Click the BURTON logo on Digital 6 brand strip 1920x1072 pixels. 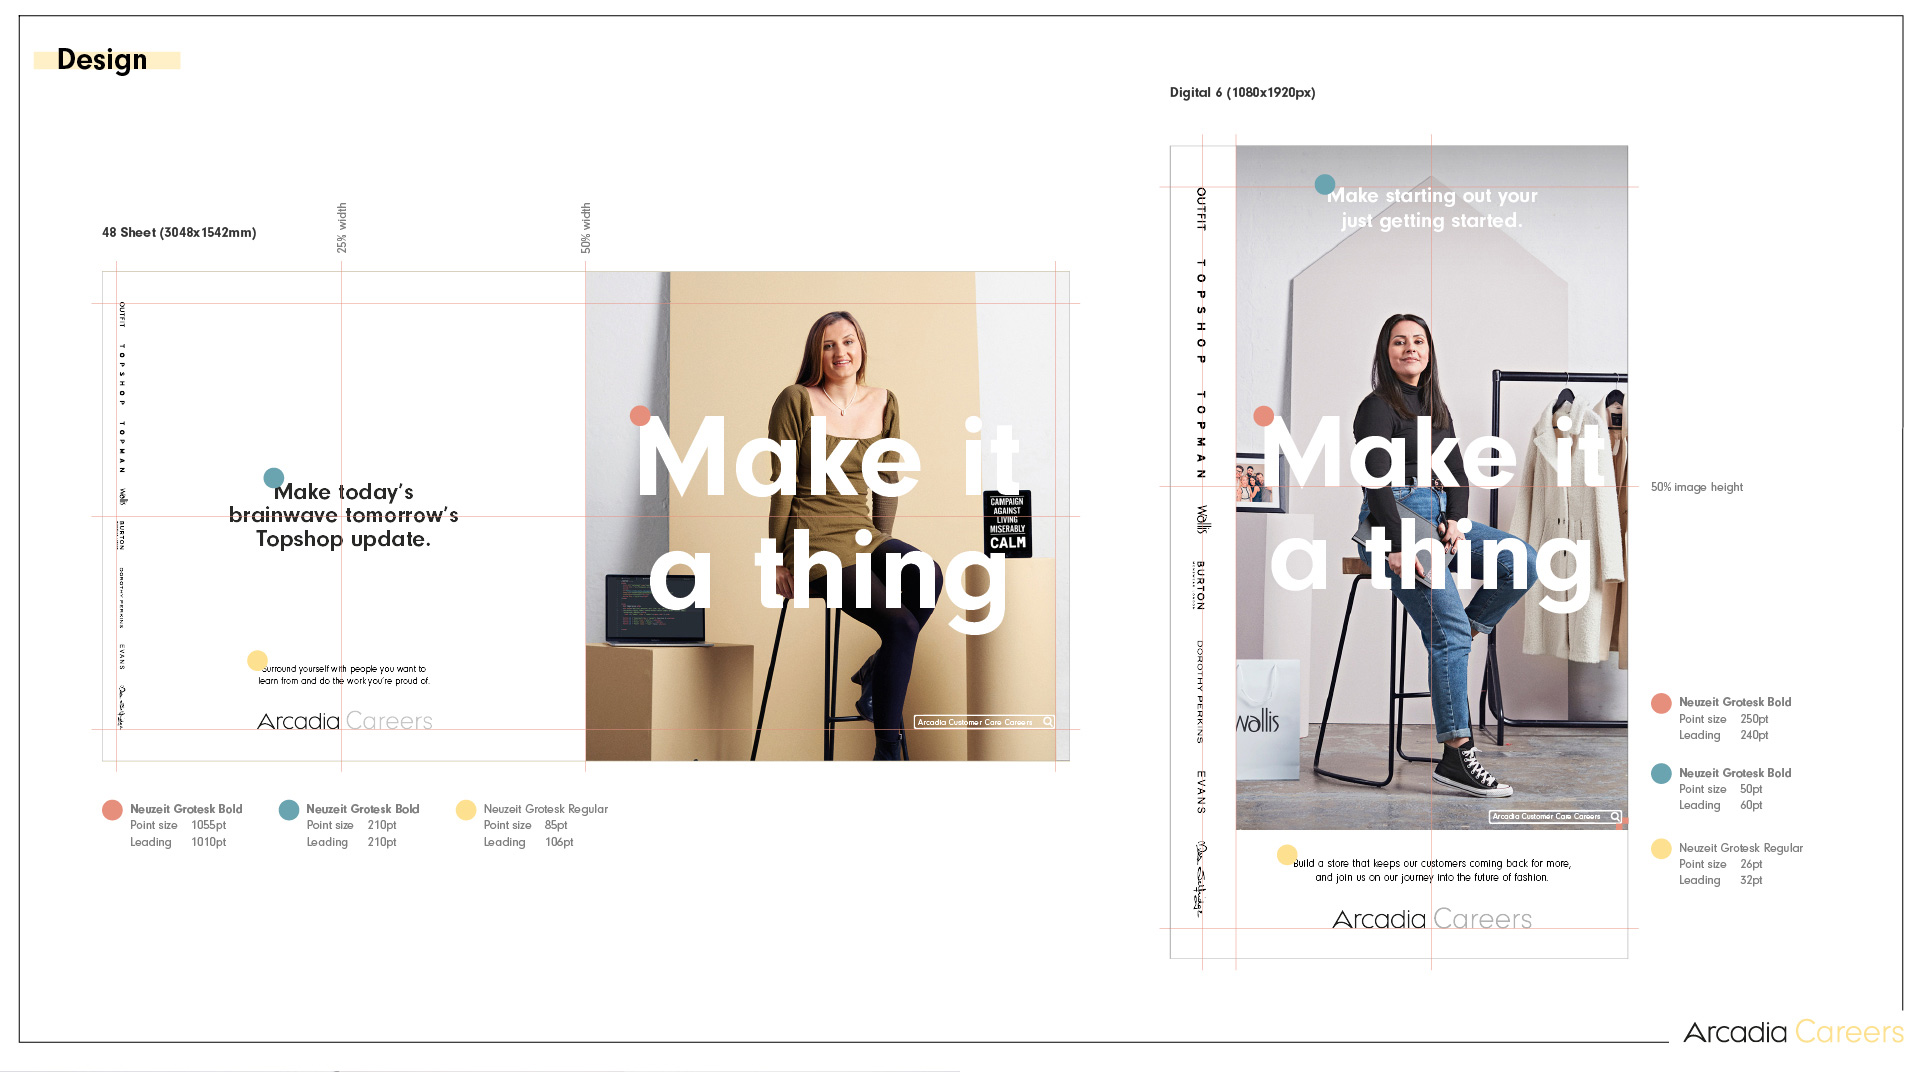coord(1200,585)
